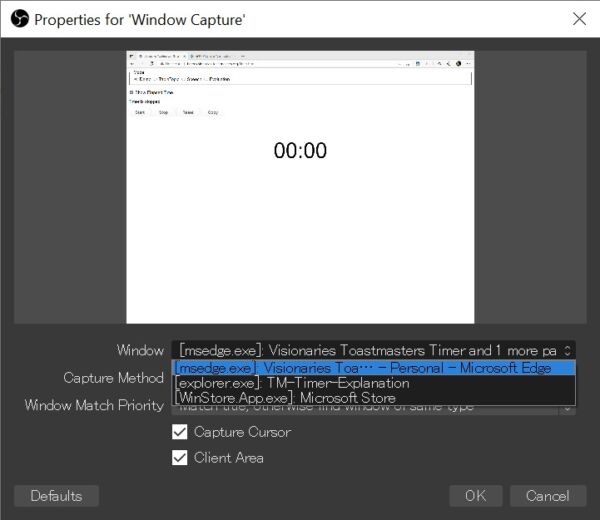Screen dimensions: 600x520
Task: Click the Window Match Priority label
Action: (94, 405)
